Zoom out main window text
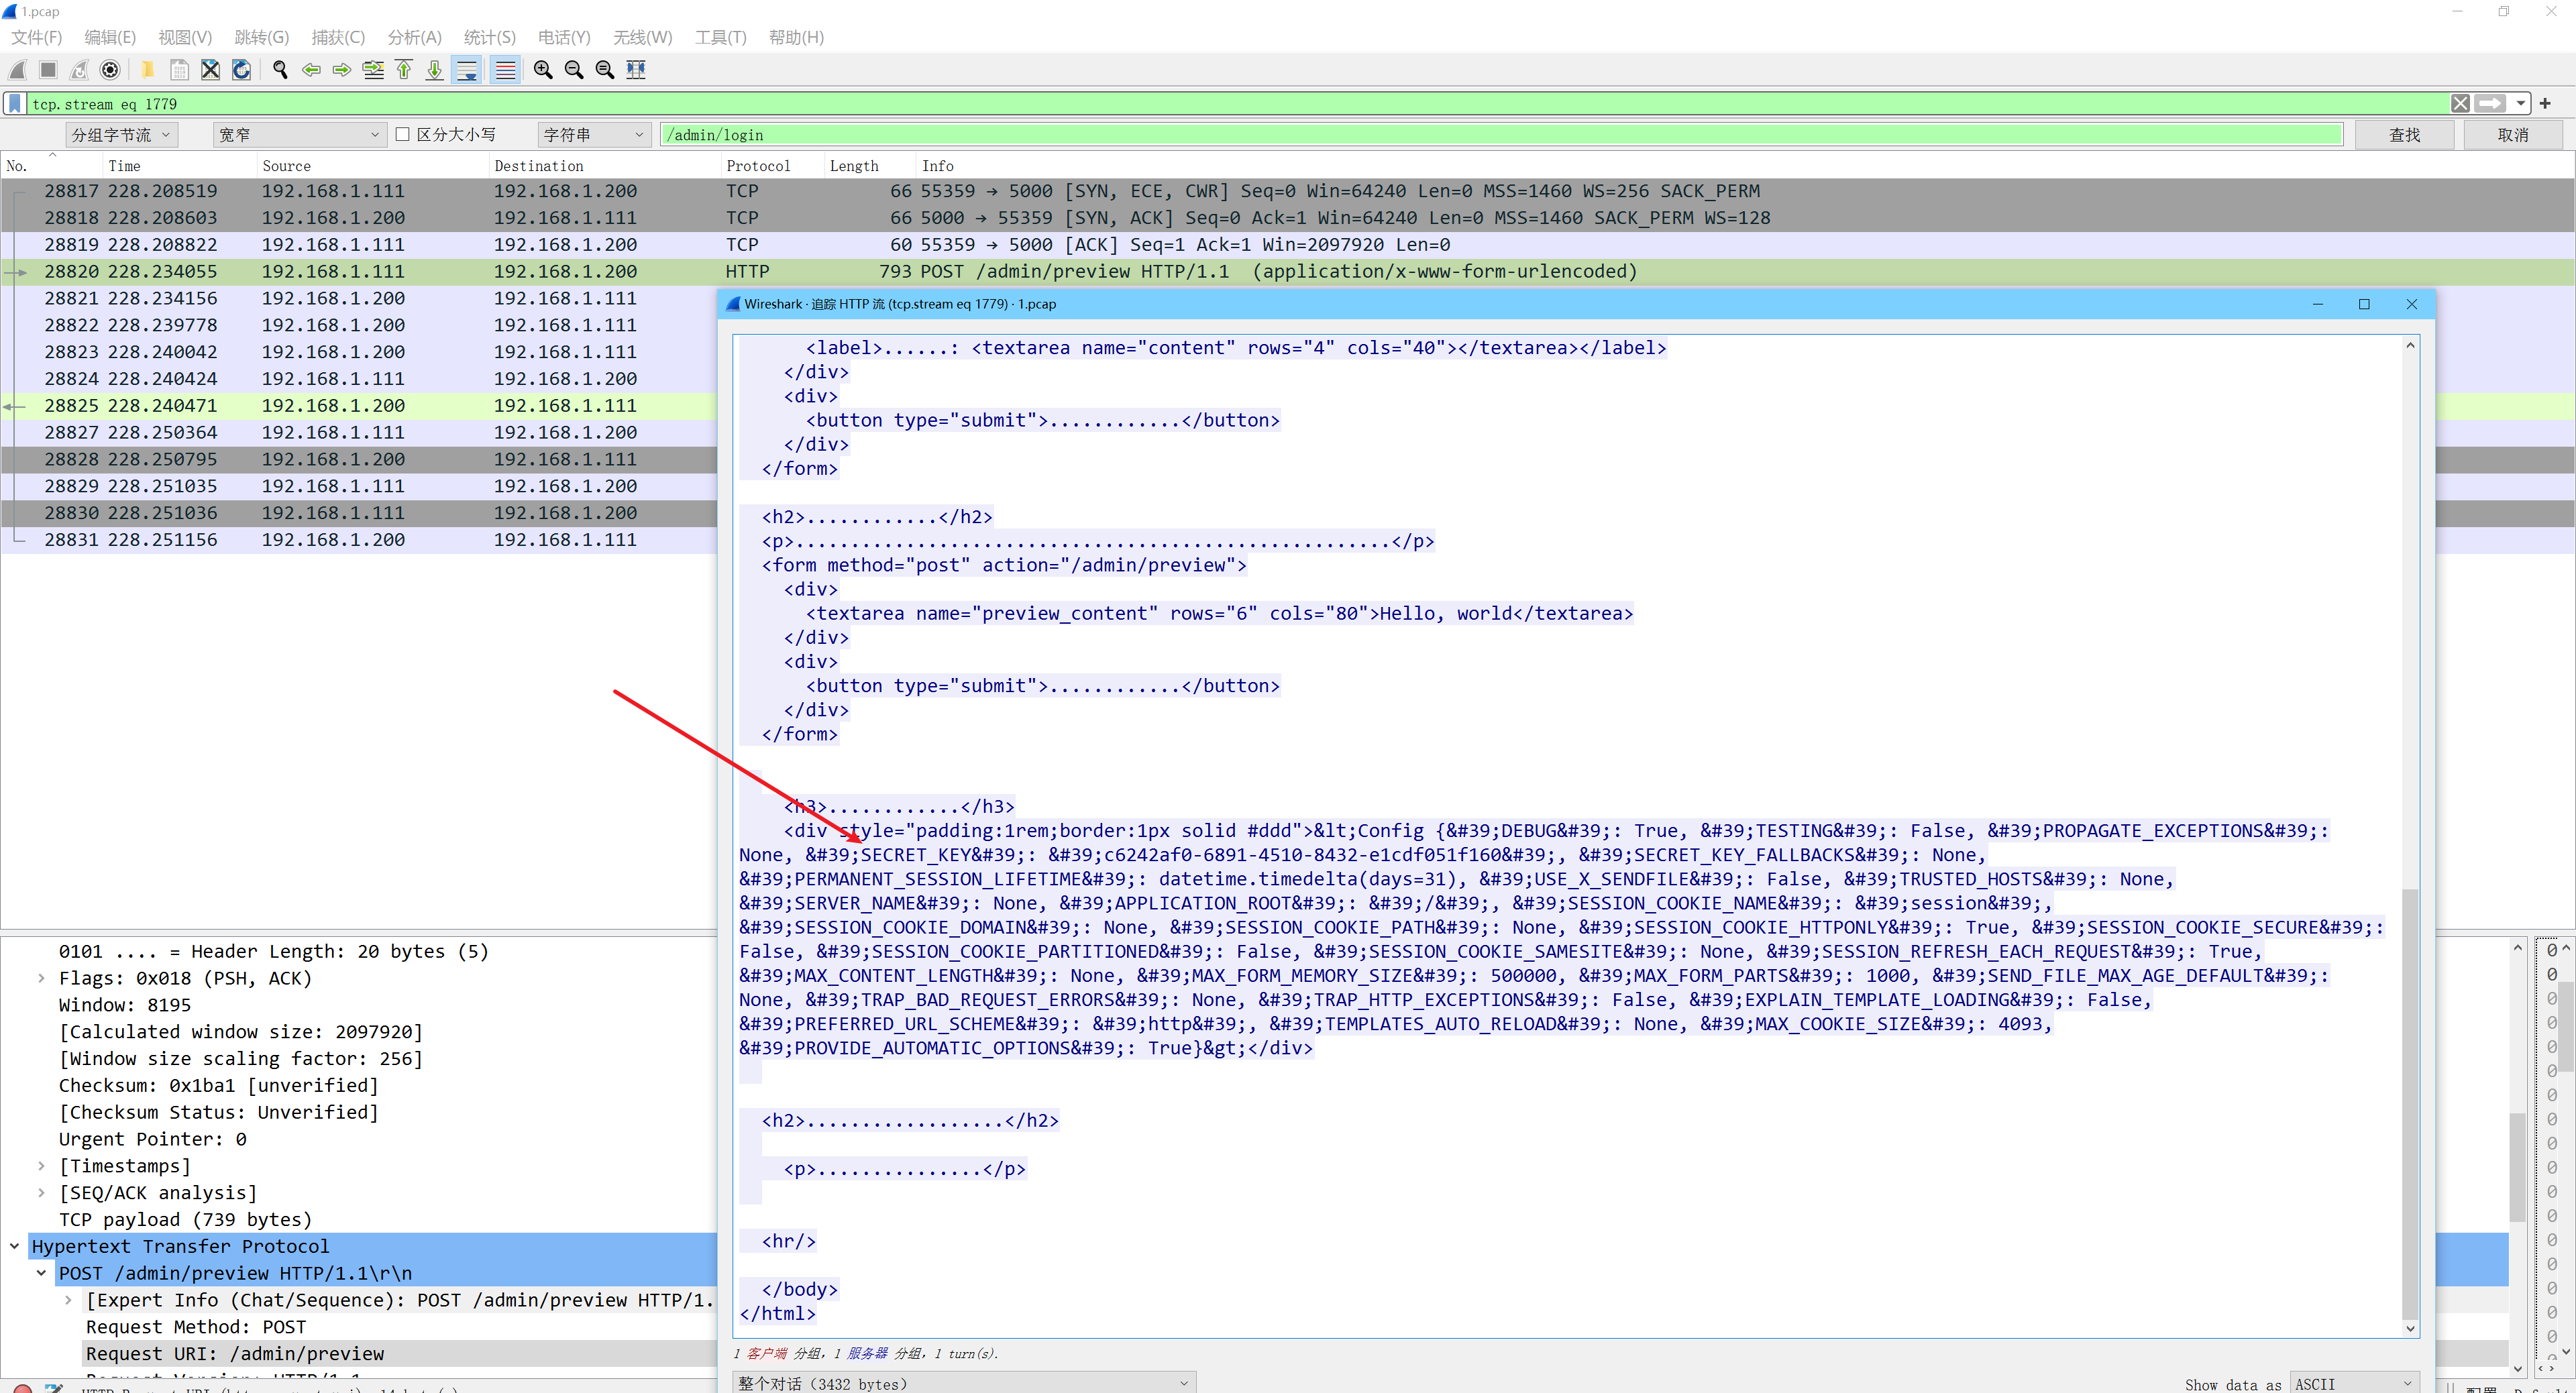The height and width of the screenshot is (1393, 2576). pyautogui.click(x=574, y=69)
